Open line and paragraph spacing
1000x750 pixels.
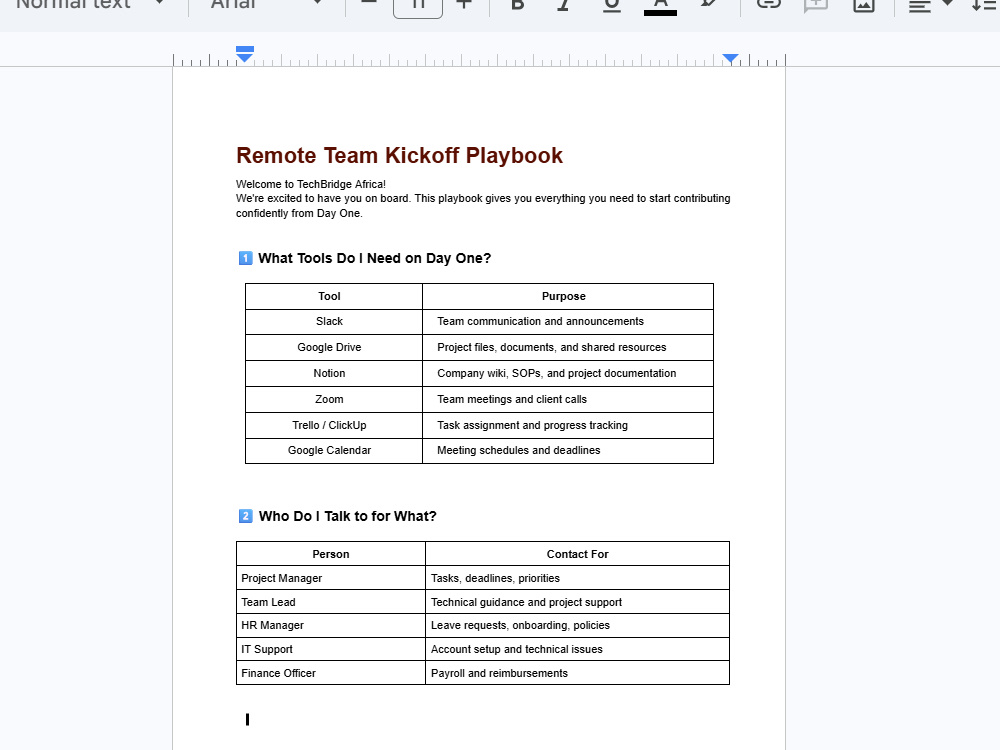983,5
